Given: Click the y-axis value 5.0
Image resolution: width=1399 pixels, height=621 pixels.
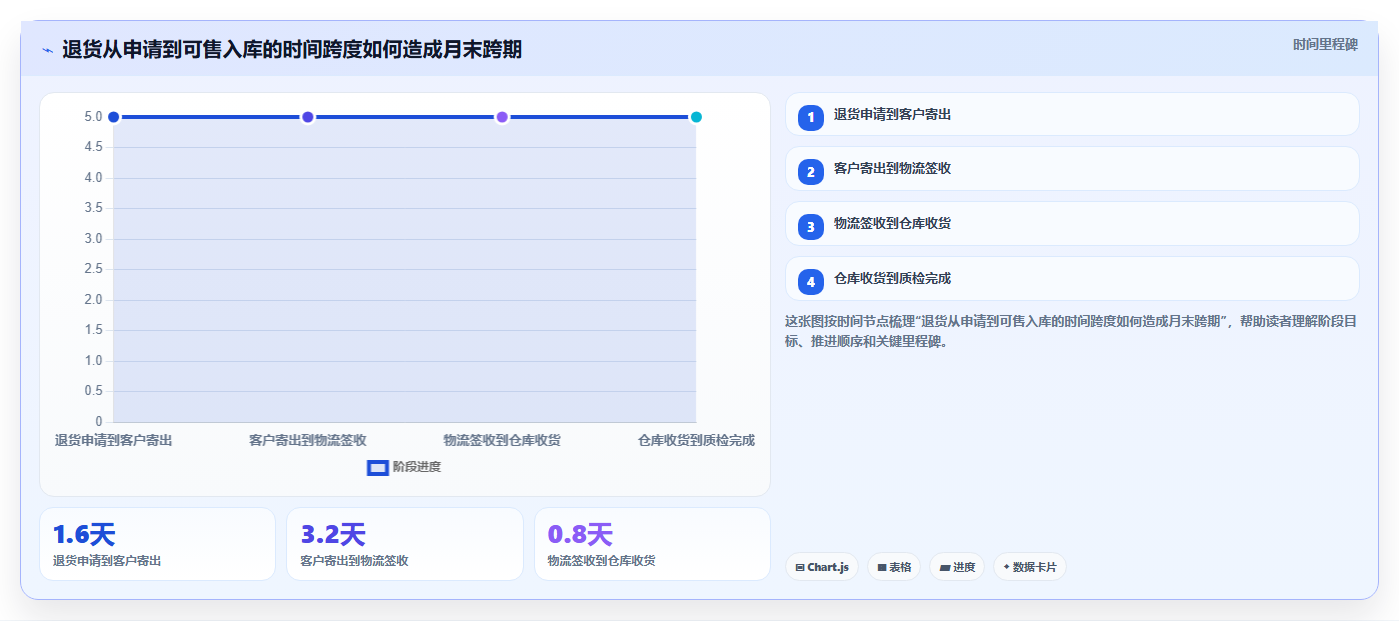Looking at the screenshot, I should [93, 117].
